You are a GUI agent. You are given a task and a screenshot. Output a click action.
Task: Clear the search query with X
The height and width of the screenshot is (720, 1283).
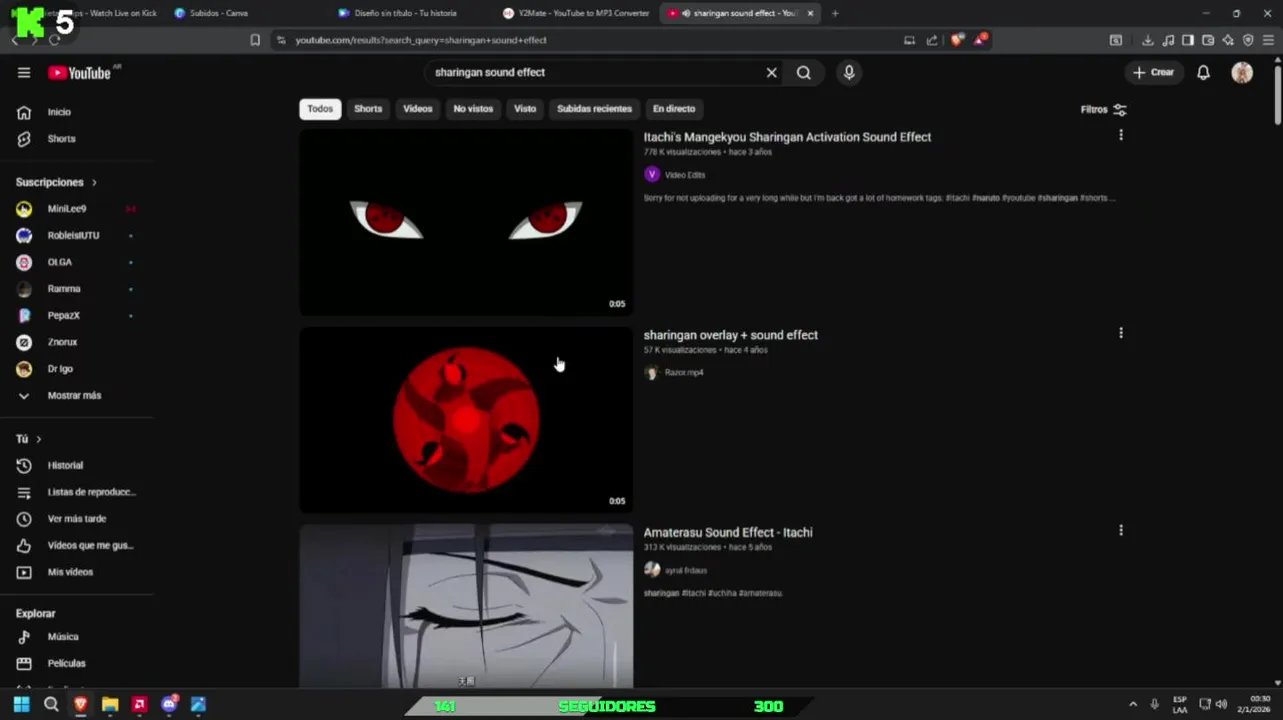(x=771, y=72)
